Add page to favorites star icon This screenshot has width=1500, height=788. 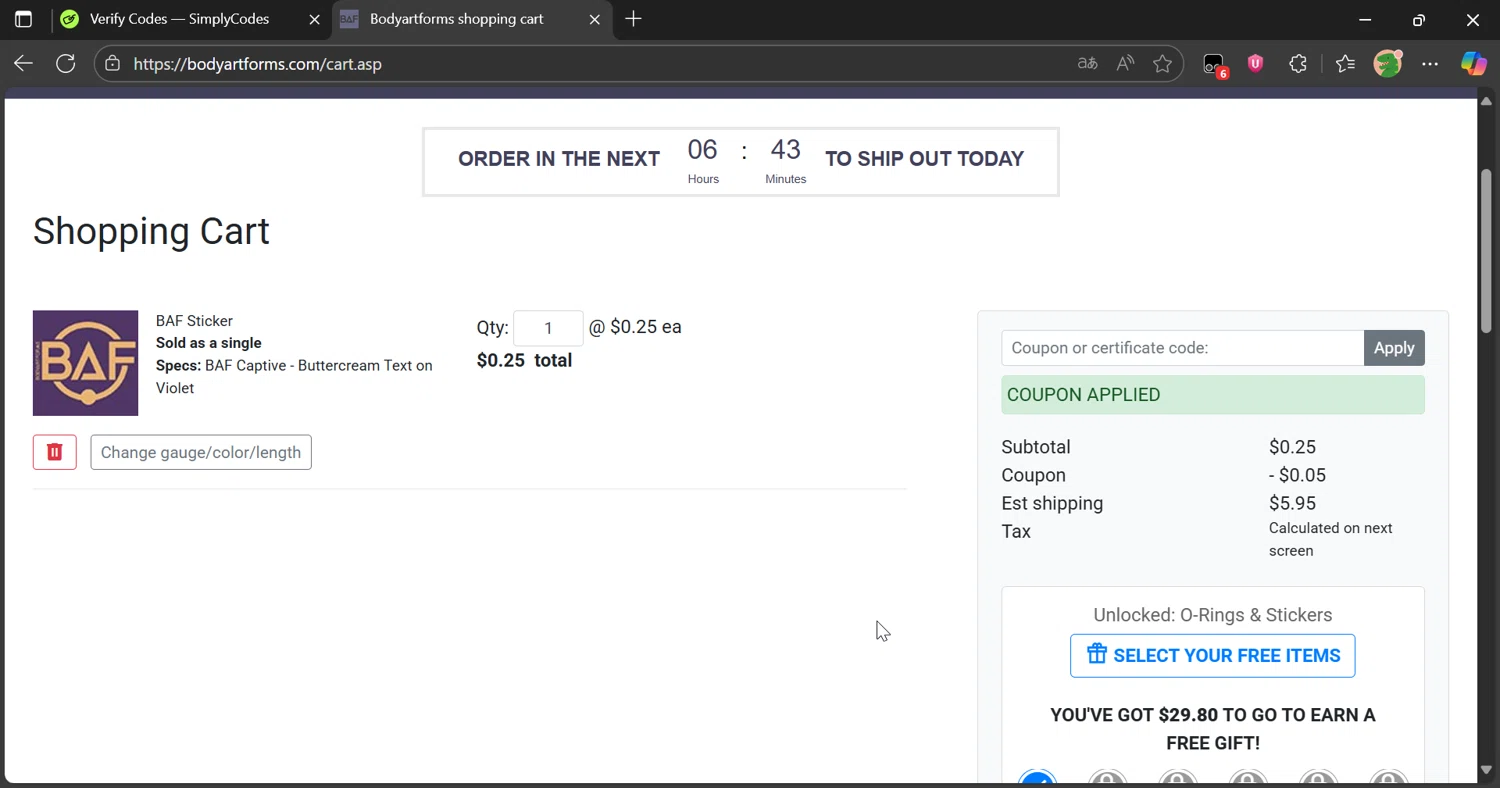click(1162, 64)
